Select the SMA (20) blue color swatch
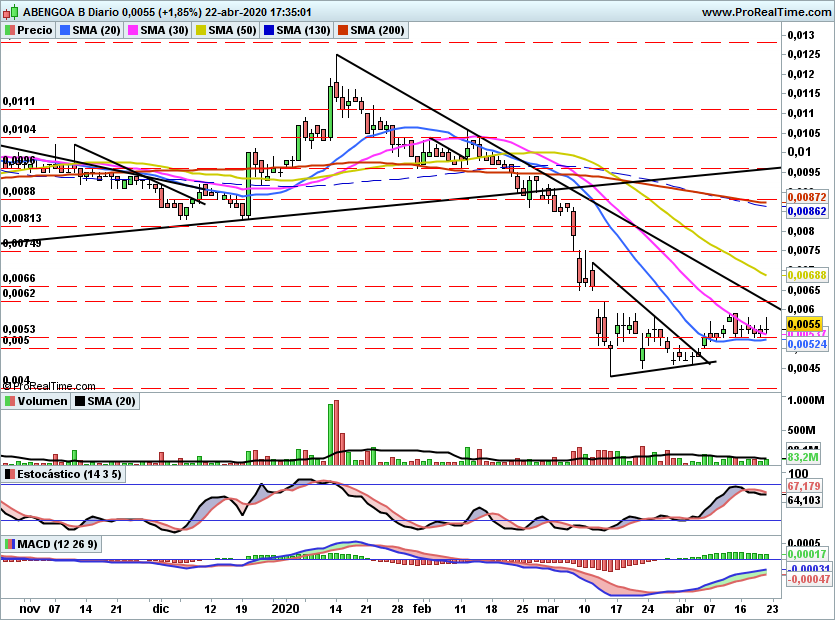Image resolution: width=835 pixels, height=620 pixels. (x=64, y=30)
